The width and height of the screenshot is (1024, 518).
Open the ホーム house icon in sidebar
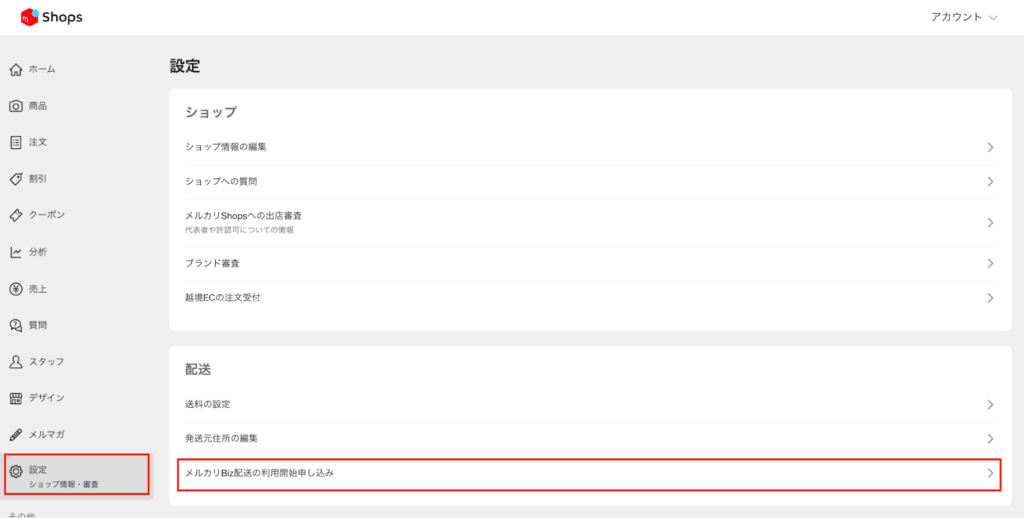(16, 69)
